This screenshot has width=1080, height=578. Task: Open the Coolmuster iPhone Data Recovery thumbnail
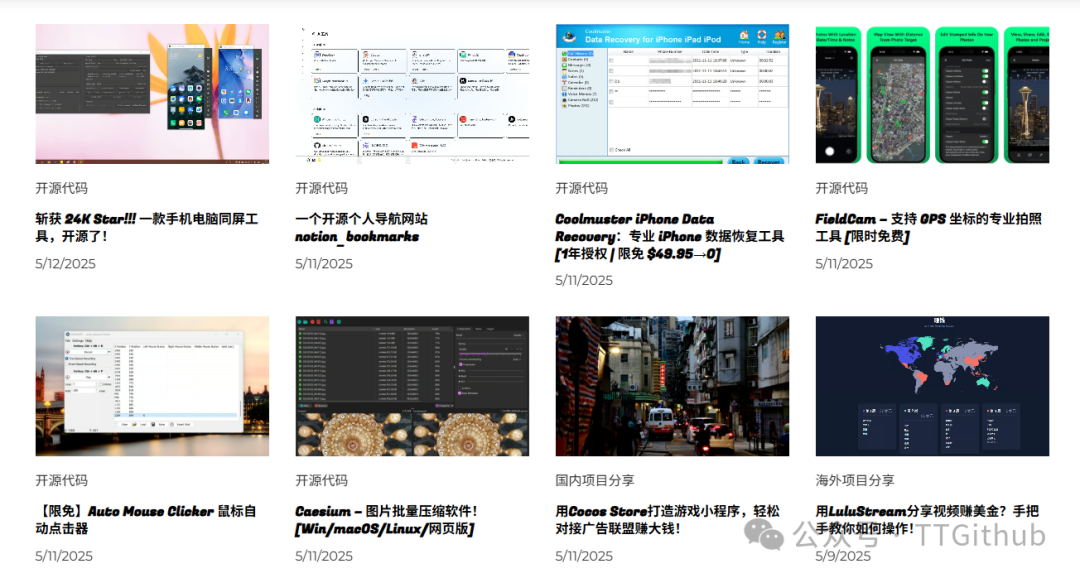click(672, 94)
